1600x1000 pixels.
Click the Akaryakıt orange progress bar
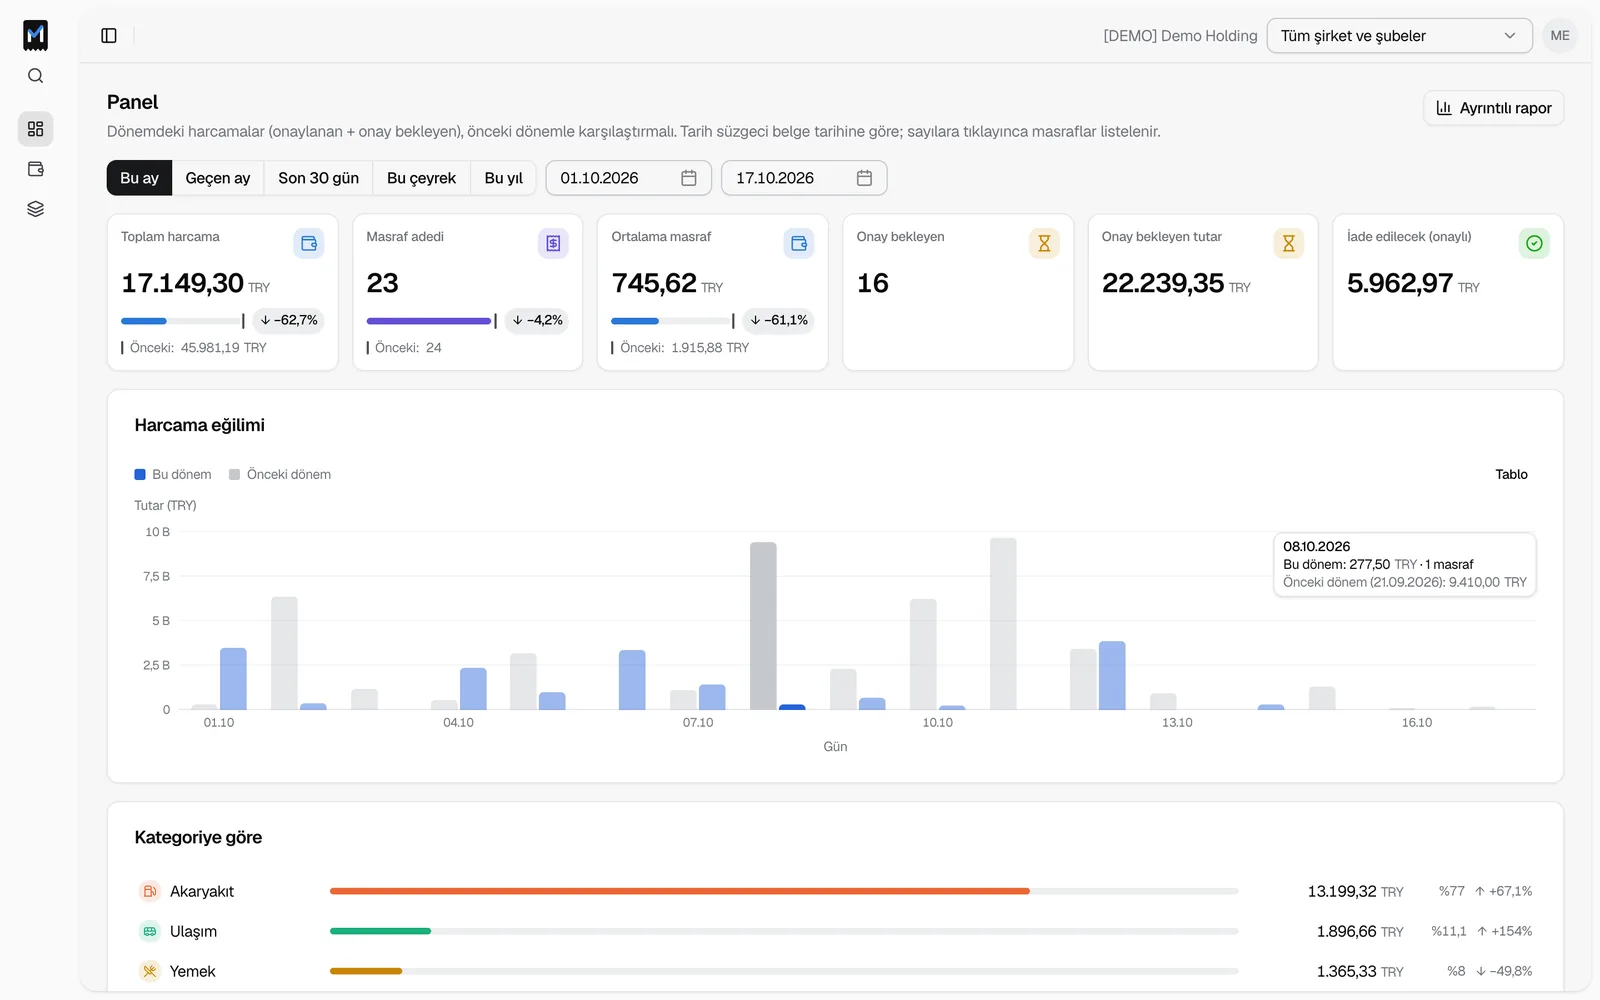point(679,891)
